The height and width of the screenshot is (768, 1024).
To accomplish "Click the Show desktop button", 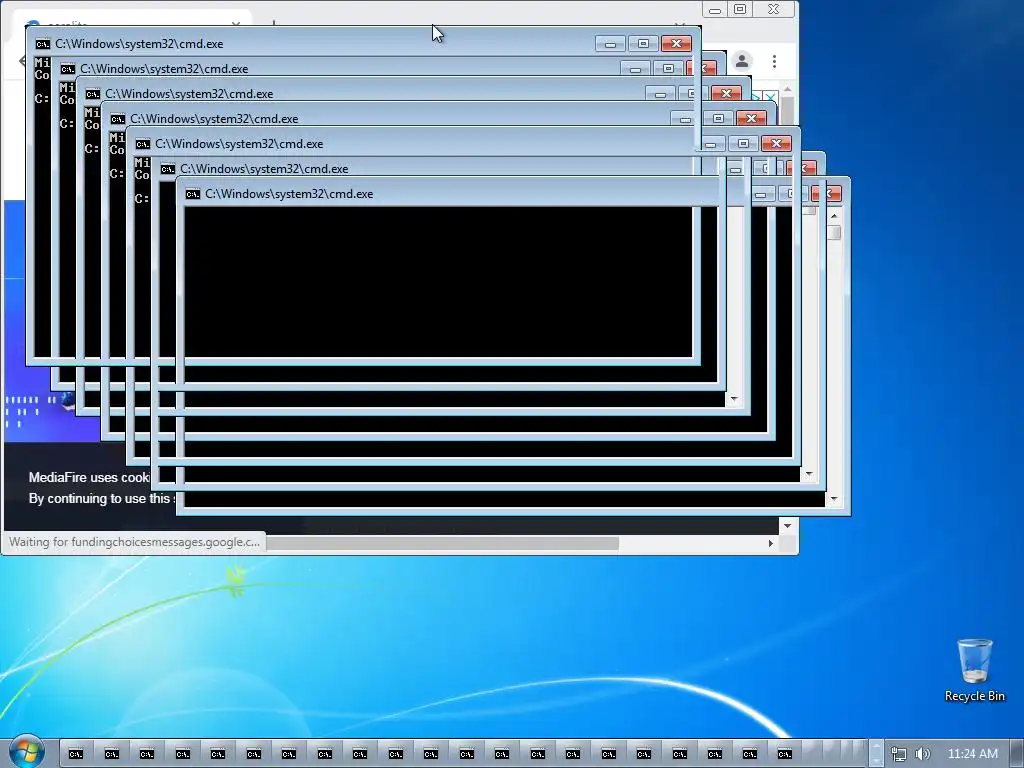I will [1018, 753].
